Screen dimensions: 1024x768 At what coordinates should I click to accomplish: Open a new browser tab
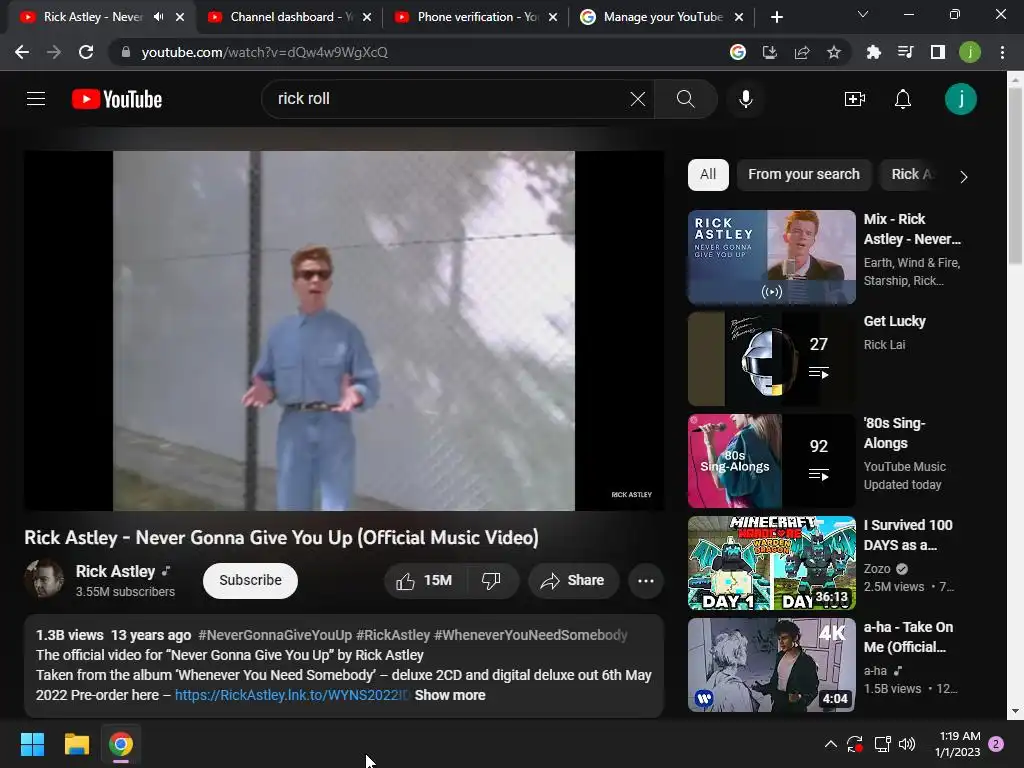click(776, 18)
